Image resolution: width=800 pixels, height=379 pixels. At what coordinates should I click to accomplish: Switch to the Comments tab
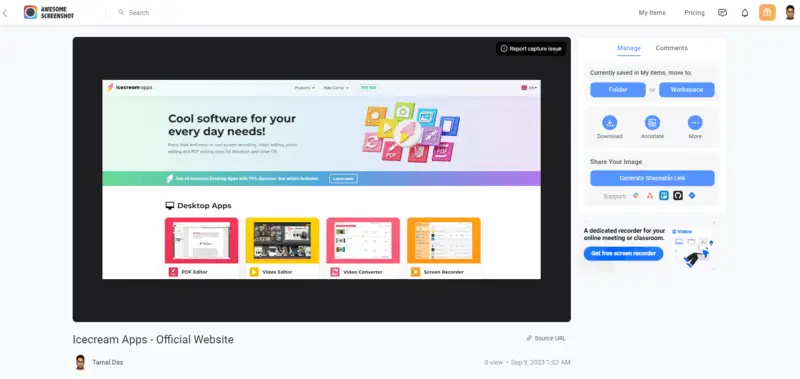click(671, 48)
